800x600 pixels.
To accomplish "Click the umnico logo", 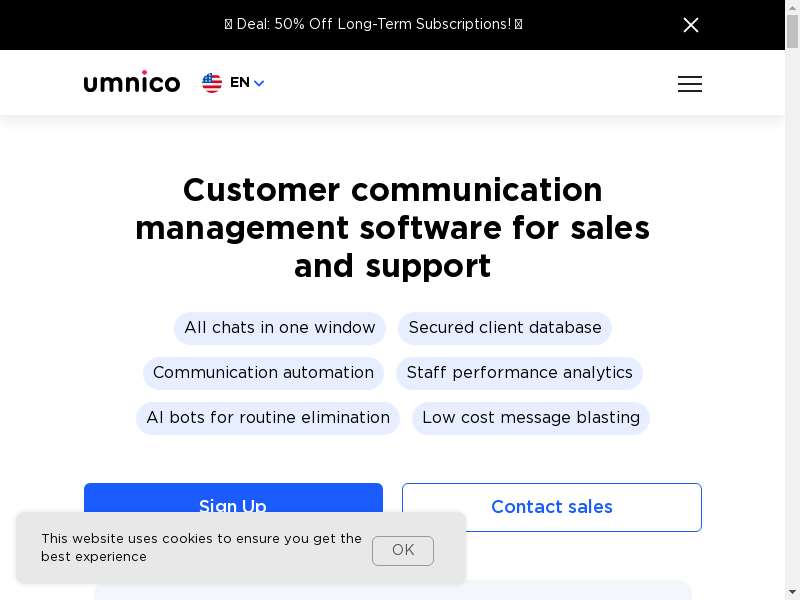I will (x=132, y=83).
